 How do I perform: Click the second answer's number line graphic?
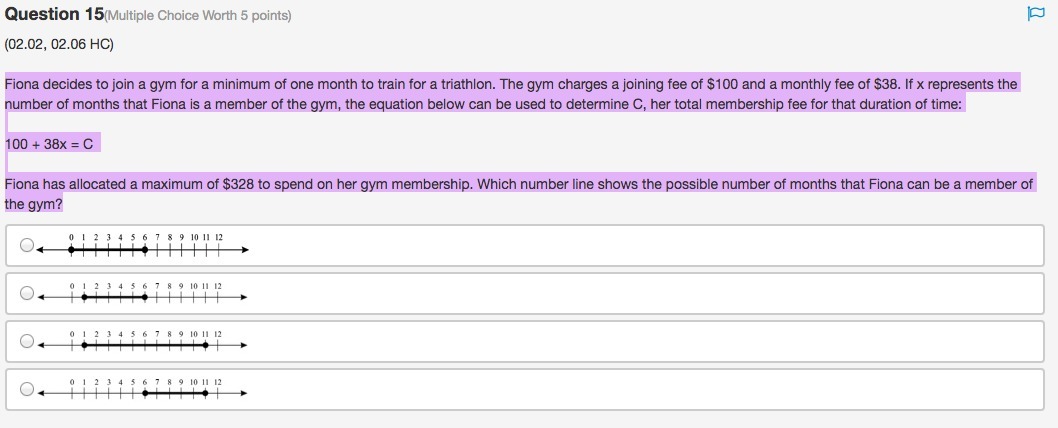(143, 293)
